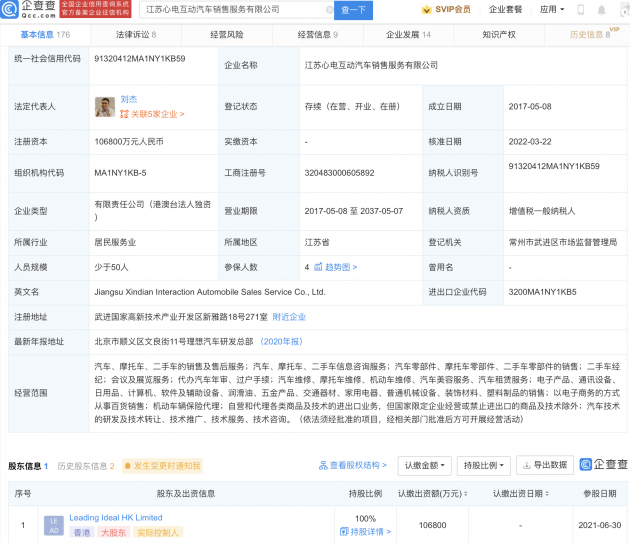
Task: Switch to 企业发展 tab
Action: point(408,35)
